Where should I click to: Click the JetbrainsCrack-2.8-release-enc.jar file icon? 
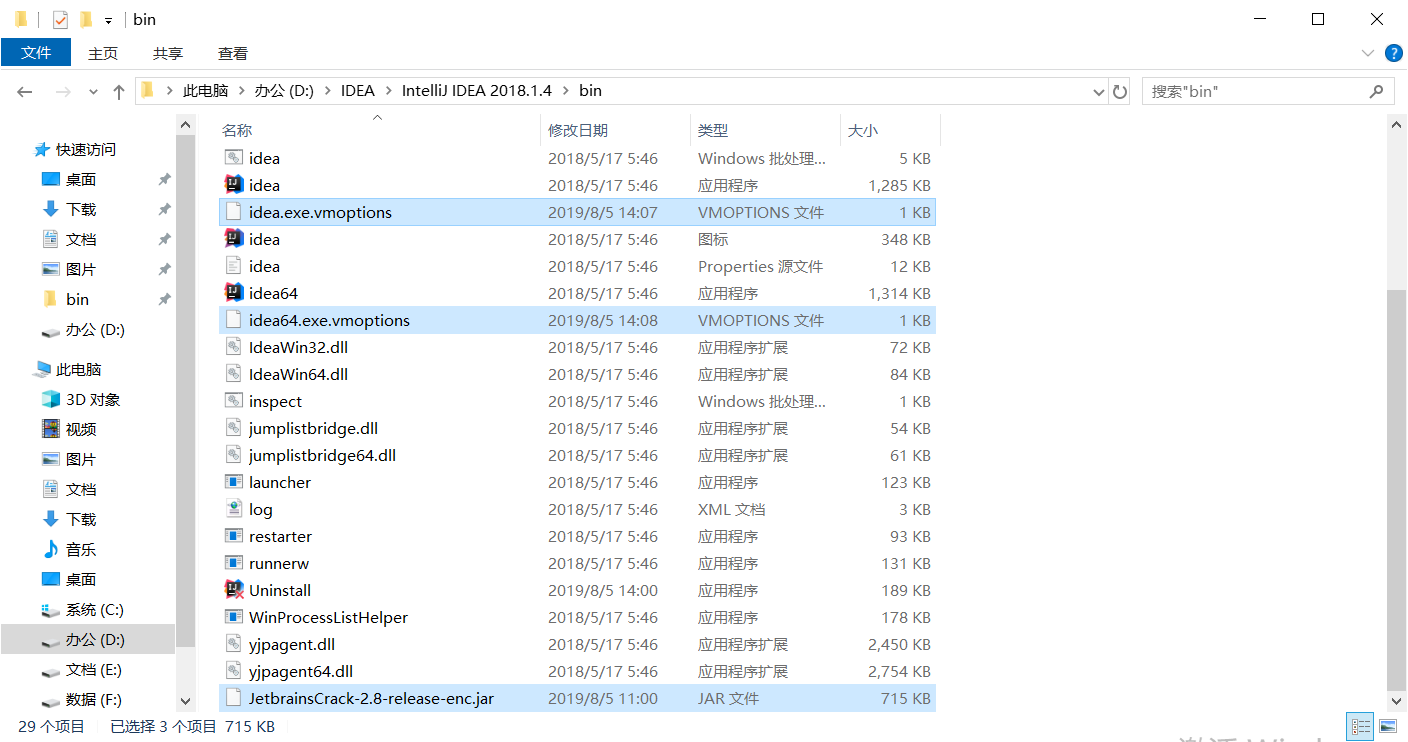point(233,698)
